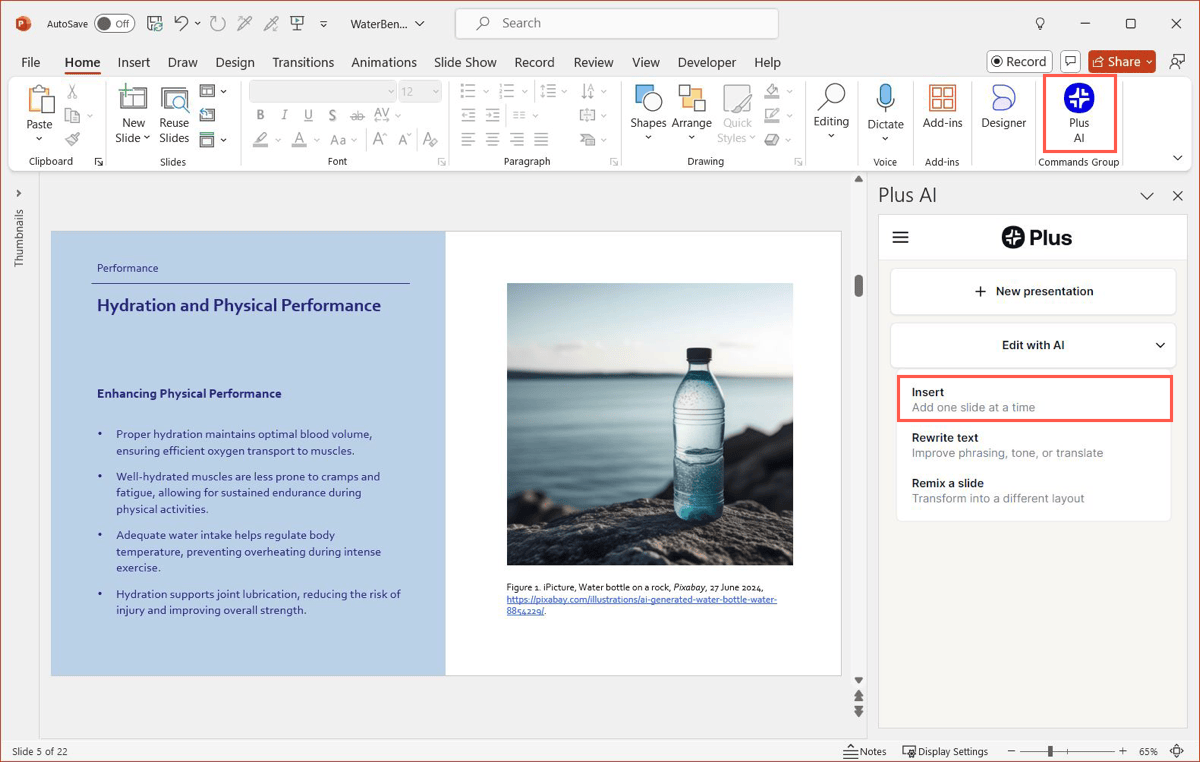
Task: Open the Share button dropdown
Action: (x=1149, y=62)
